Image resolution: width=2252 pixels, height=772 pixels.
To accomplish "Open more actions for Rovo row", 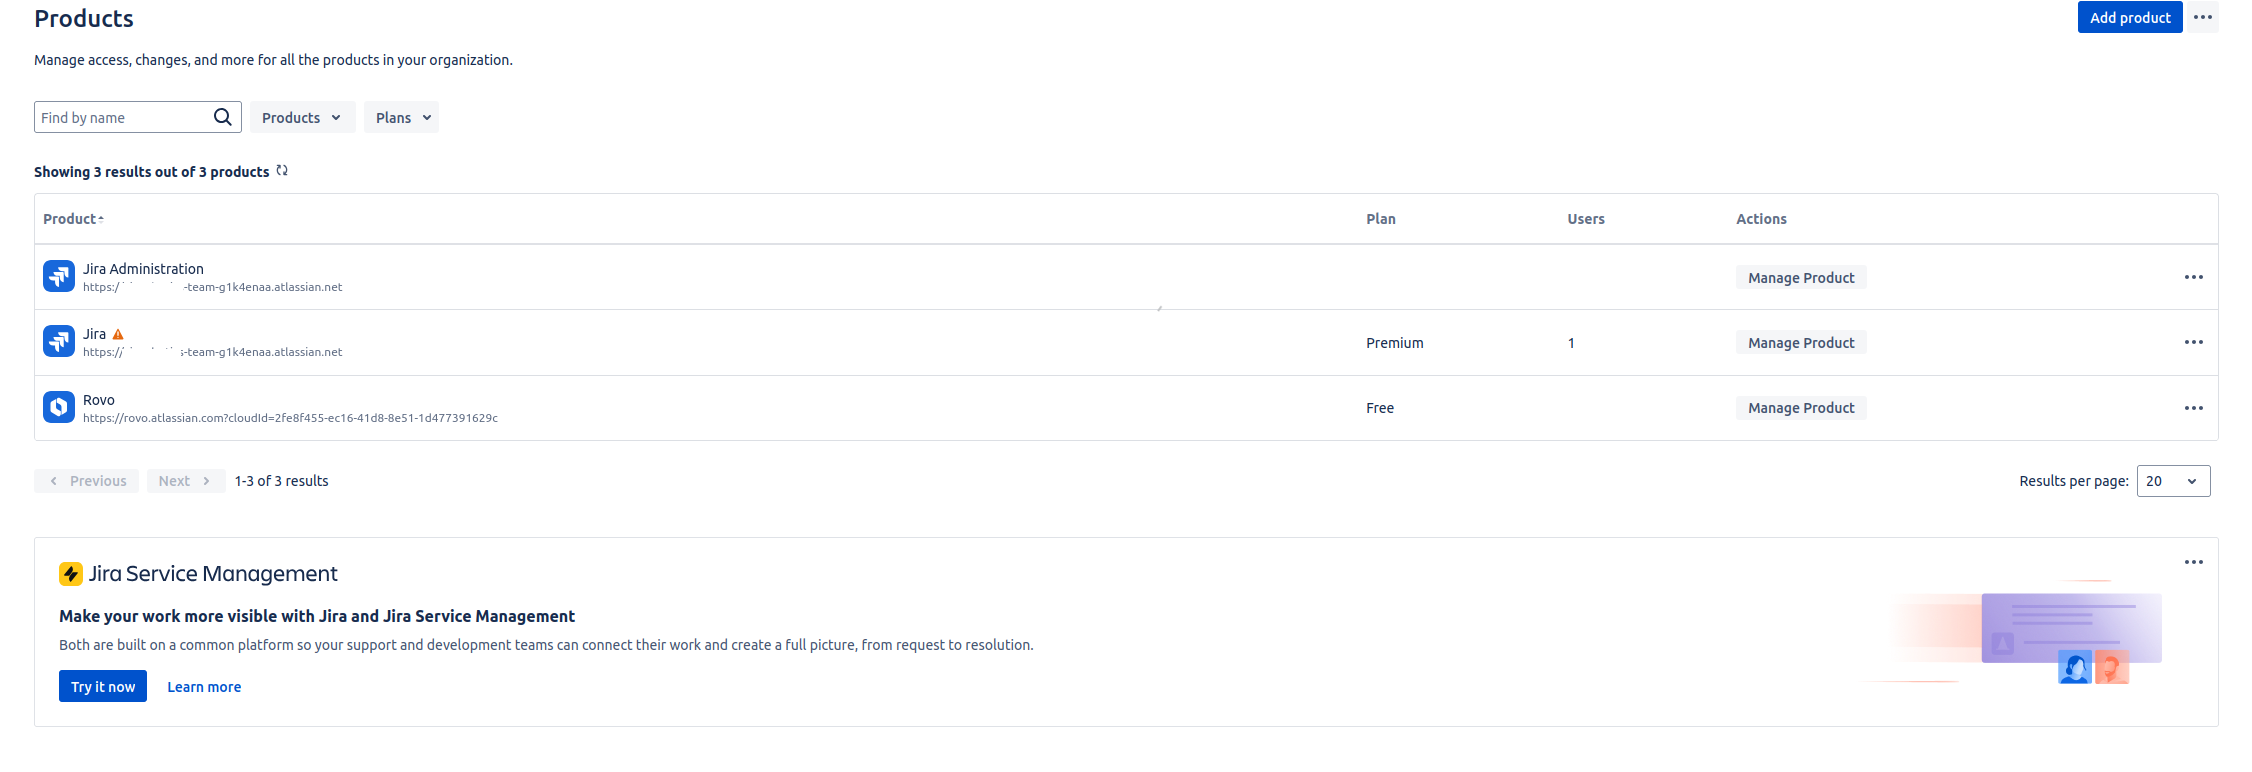I will (x=2194, y=408).
